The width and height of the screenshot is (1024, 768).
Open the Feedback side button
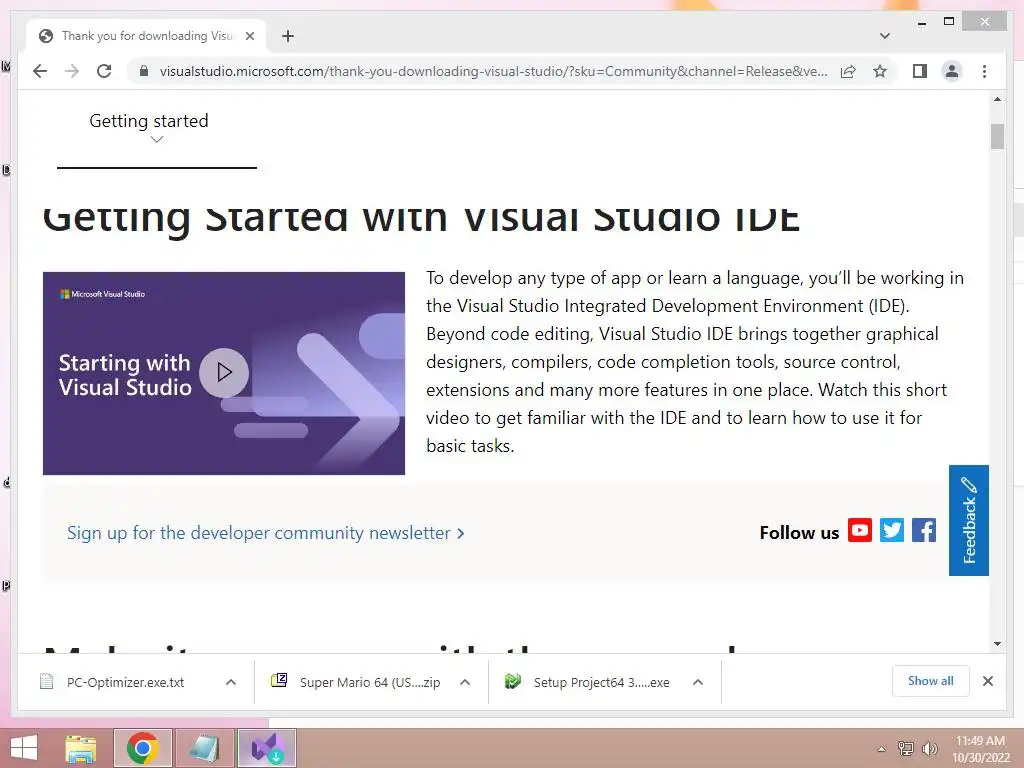(x=968, y=520)
